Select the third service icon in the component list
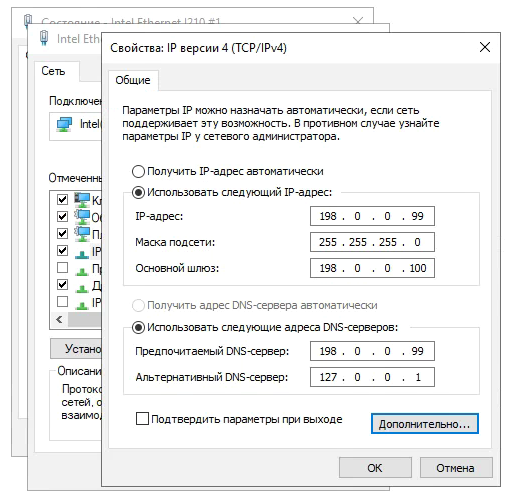The height and width of the screenshot is (504, 517). (82, 234)
